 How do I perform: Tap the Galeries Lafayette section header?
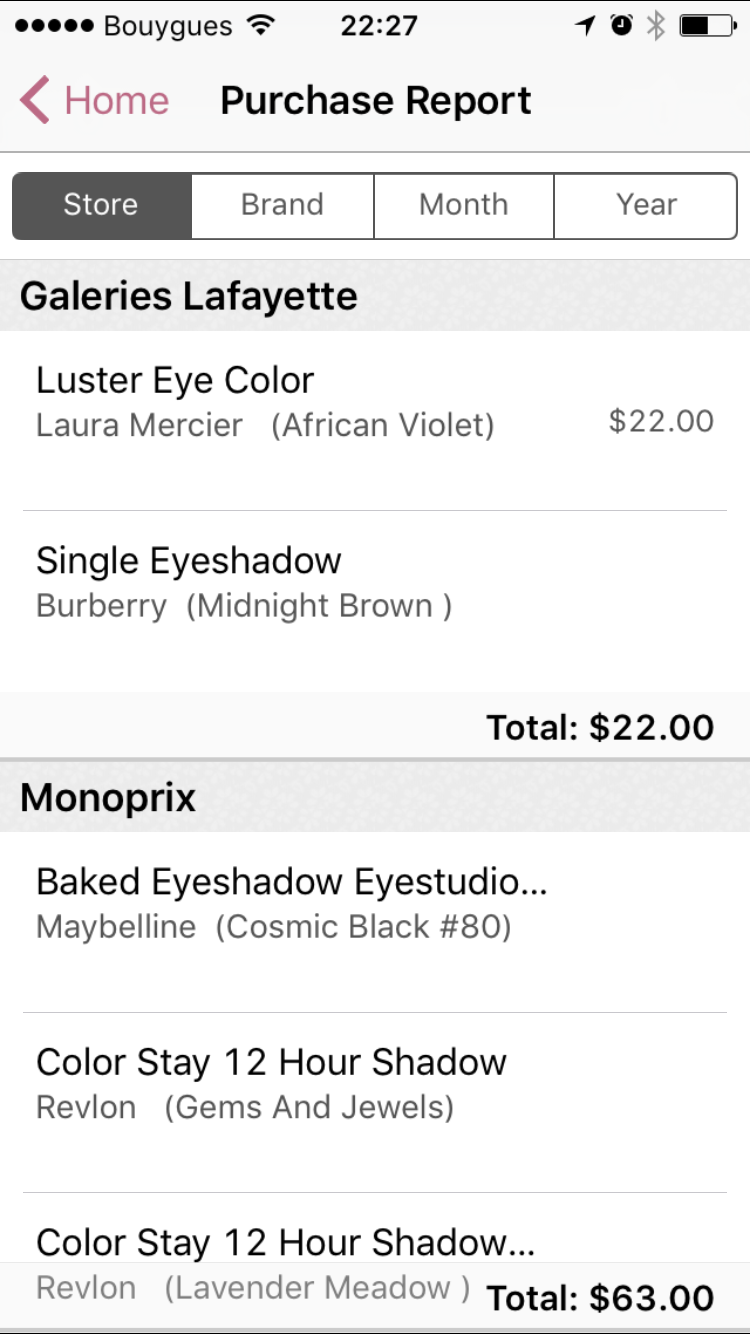188,296
